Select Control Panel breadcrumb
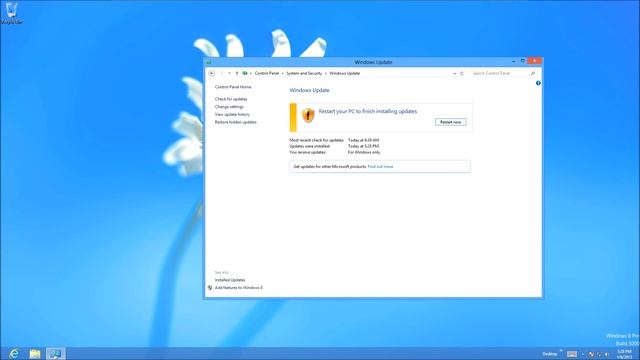The width and height of the screenshot is (640, 360). click(x=267, y=73)
